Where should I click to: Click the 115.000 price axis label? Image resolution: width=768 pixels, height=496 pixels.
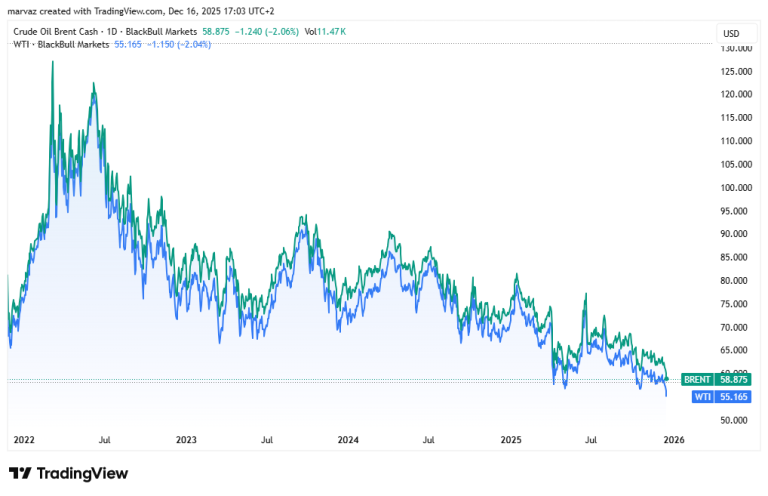tap(736, 118)
